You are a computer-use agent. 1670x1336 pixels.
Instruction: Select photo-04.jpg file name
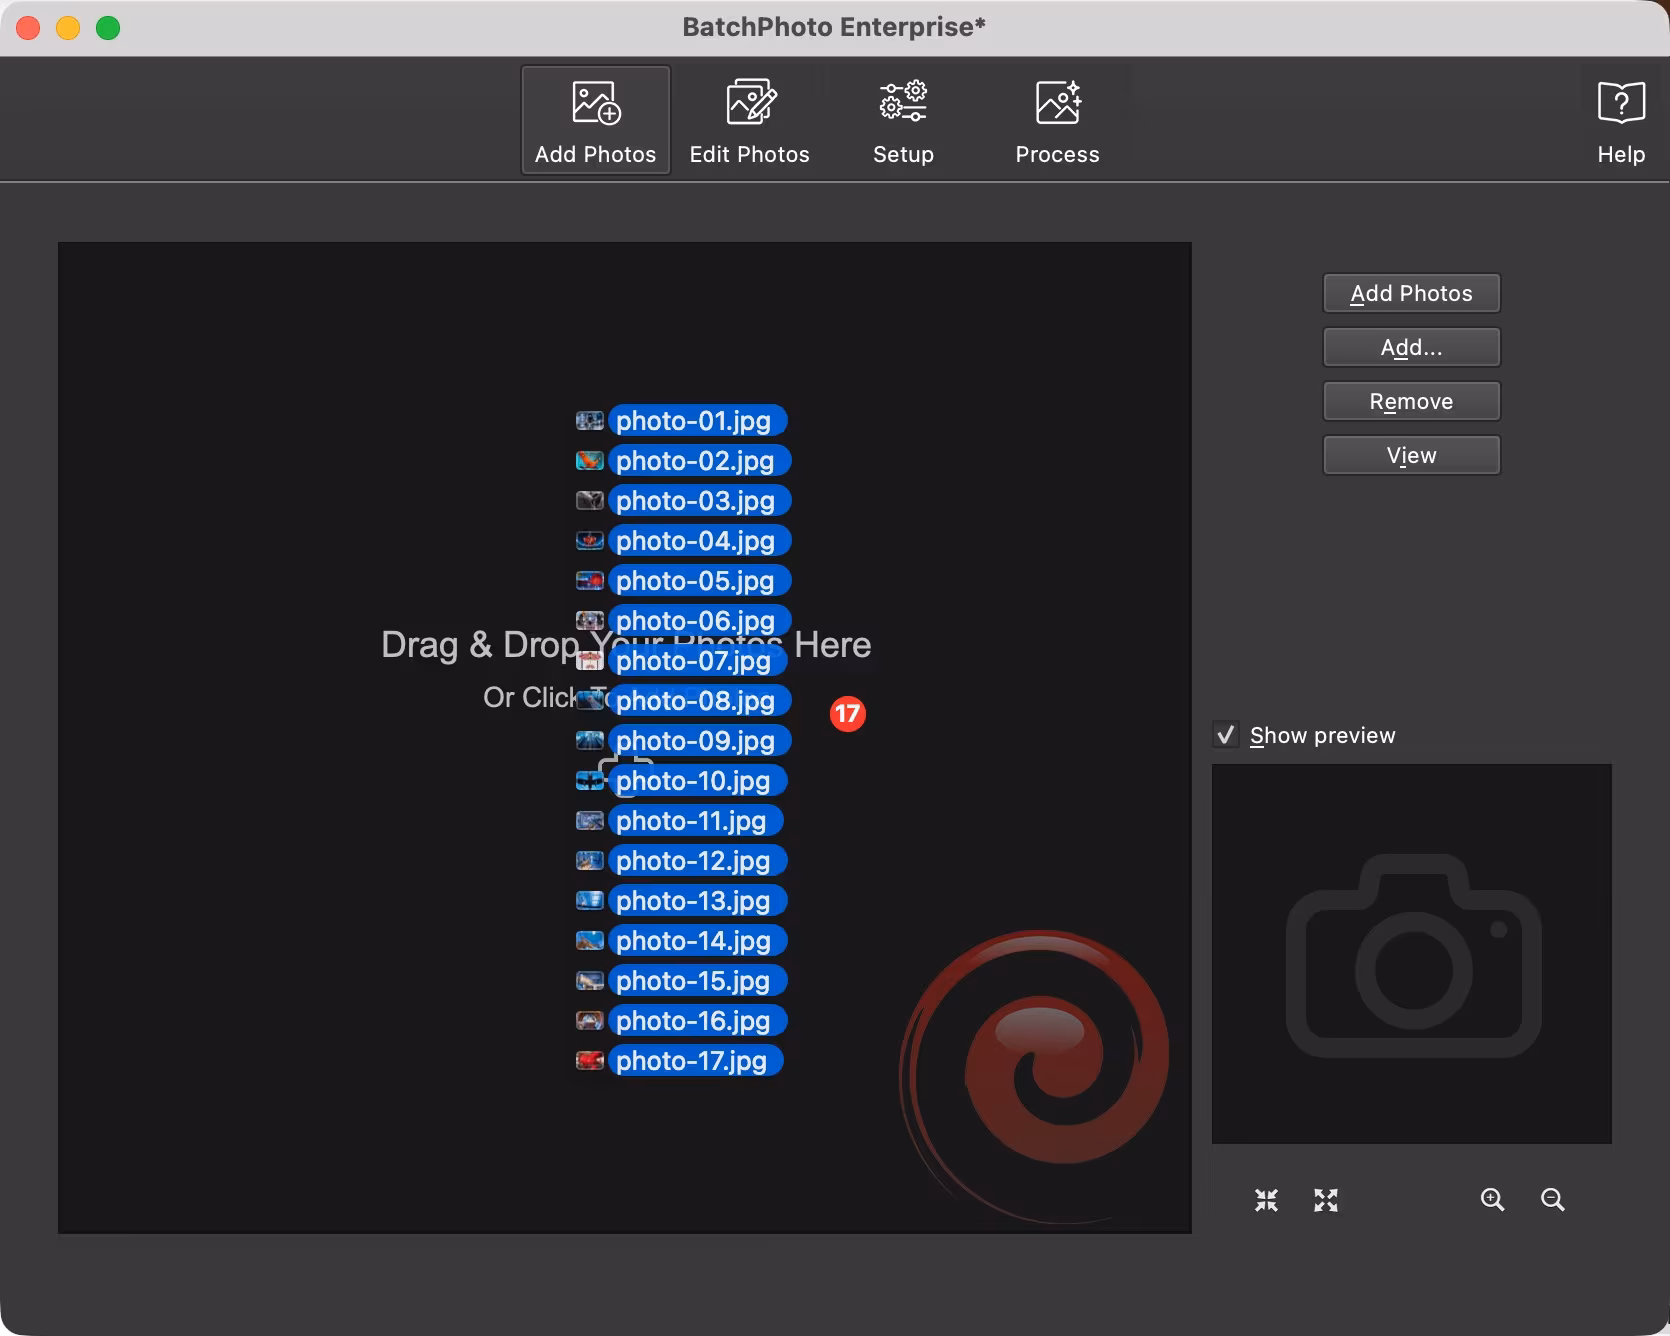(x=699, y=541)
